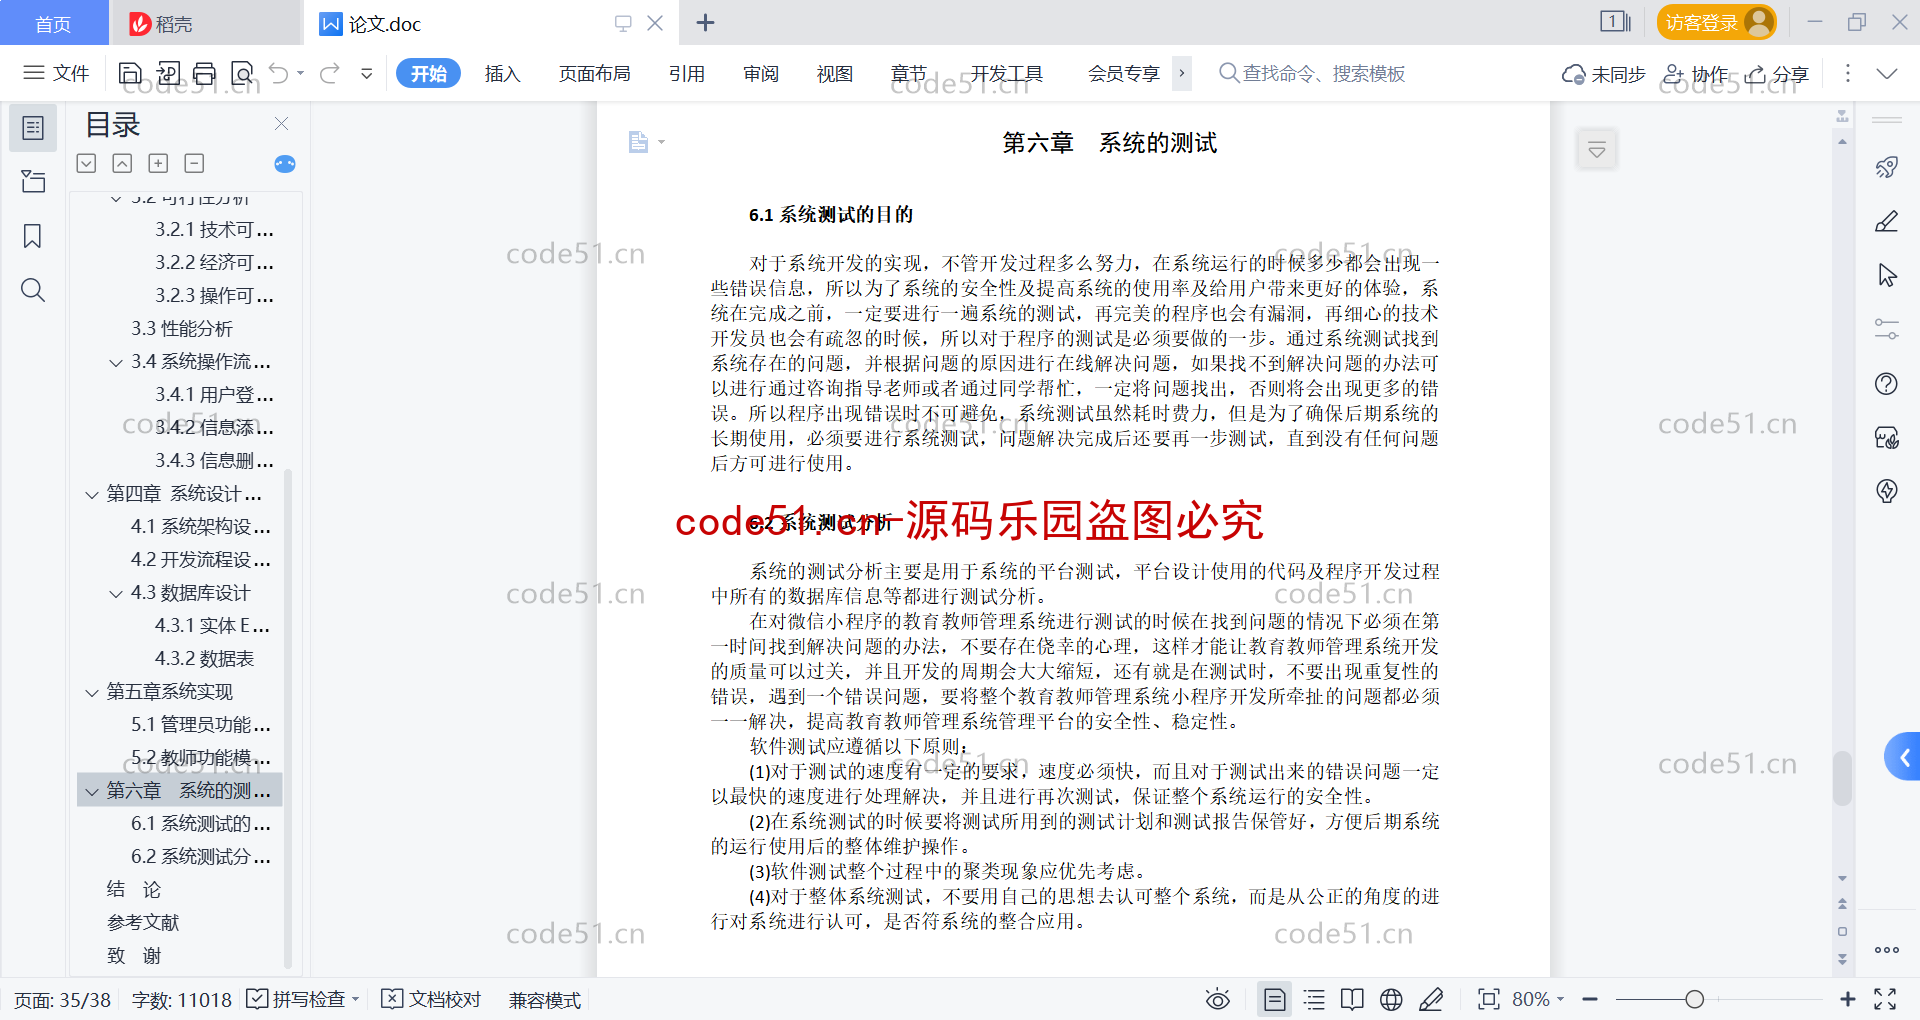Viewport: 1920px width, 1020px height.
Task: Collapse 第五章系统实现 tree node
Action: (x=92, y=692)
